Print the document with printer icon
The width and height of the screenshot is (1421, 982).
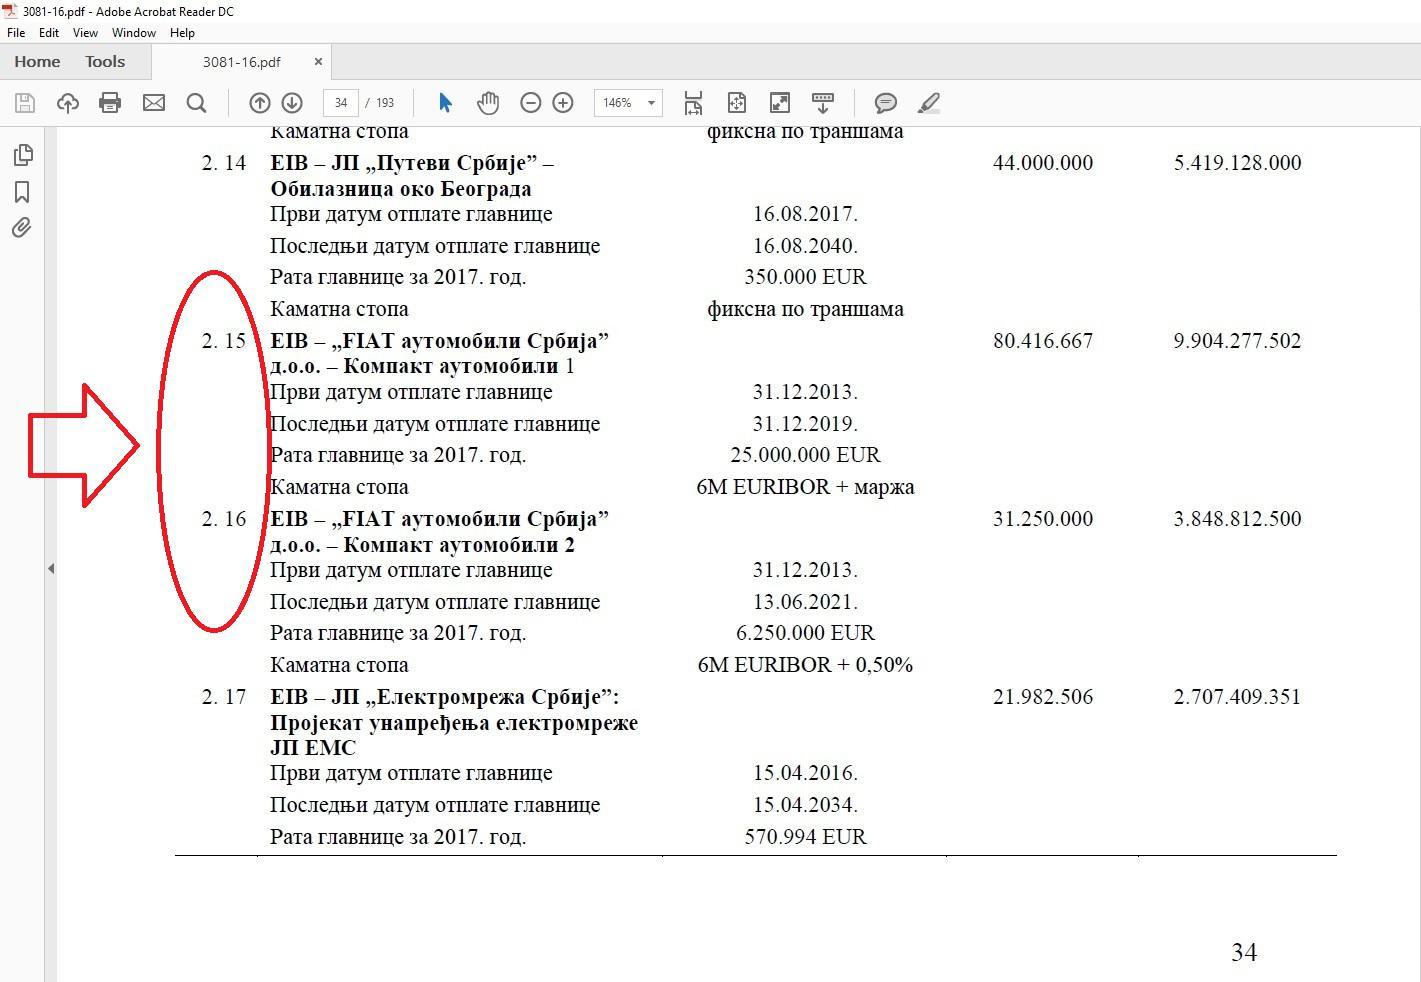point(110,103)
